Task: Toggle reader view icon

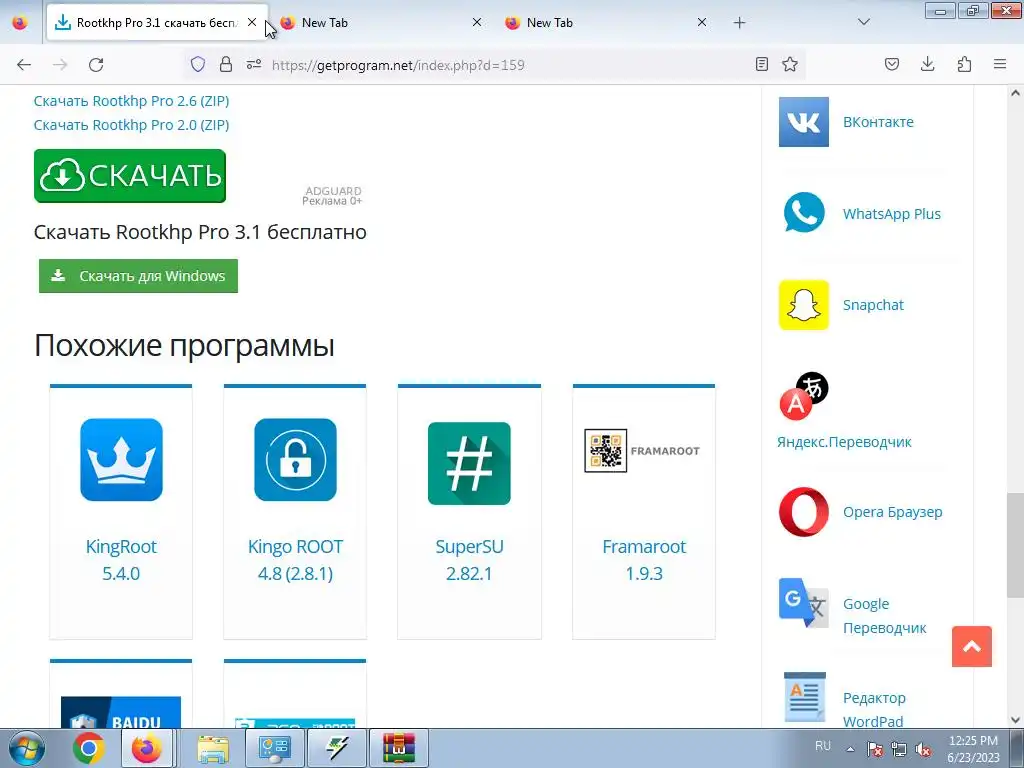Action: point(761,64)
